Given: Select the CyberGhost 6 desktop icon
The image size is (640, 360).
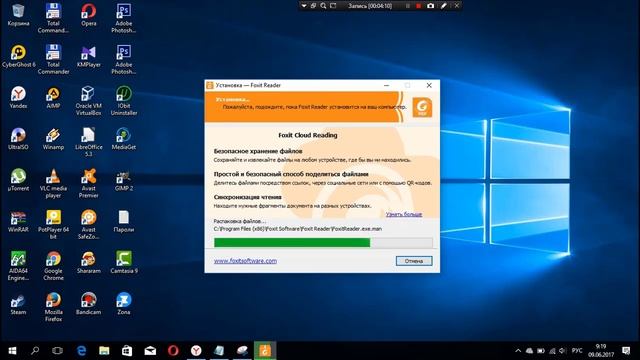Looking at the screenshot, I should [18, 56].
